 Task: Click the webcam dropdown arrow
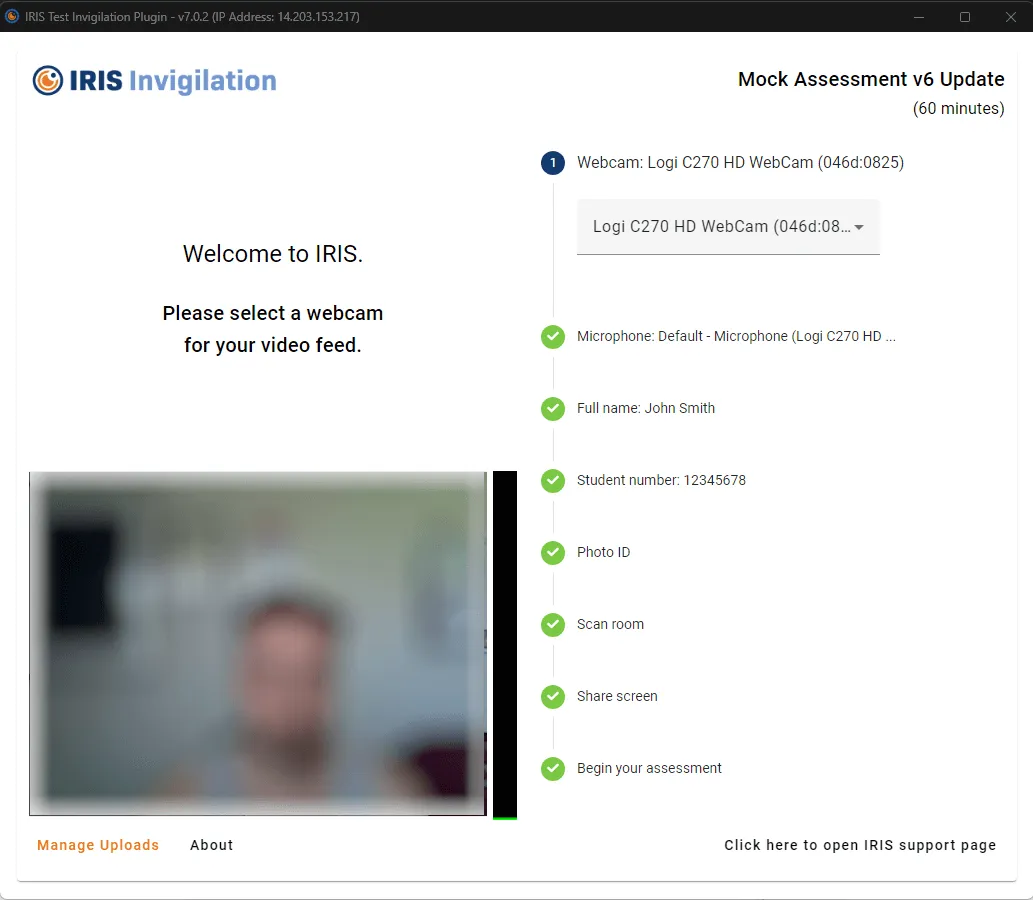(859, 227)
